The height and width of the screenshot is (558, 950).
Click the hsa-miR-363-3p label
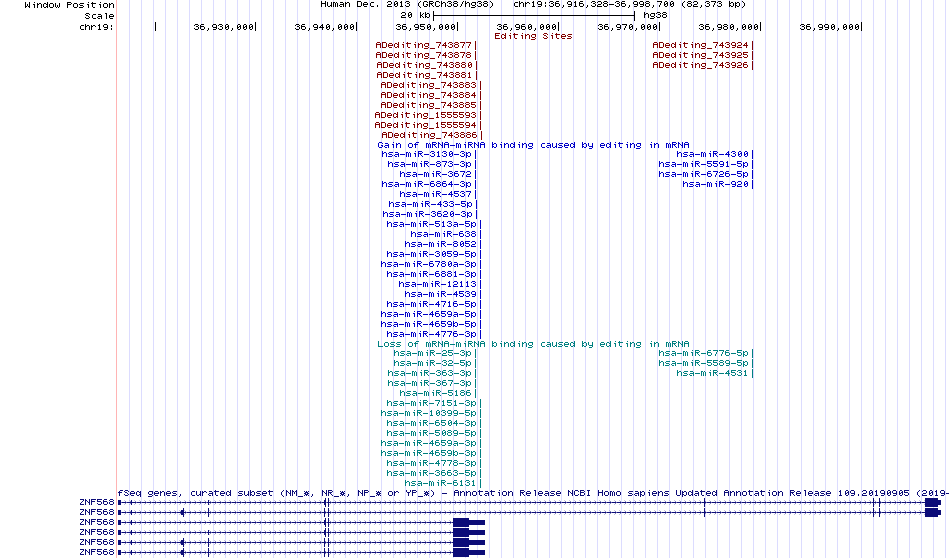tap(429, 373)
